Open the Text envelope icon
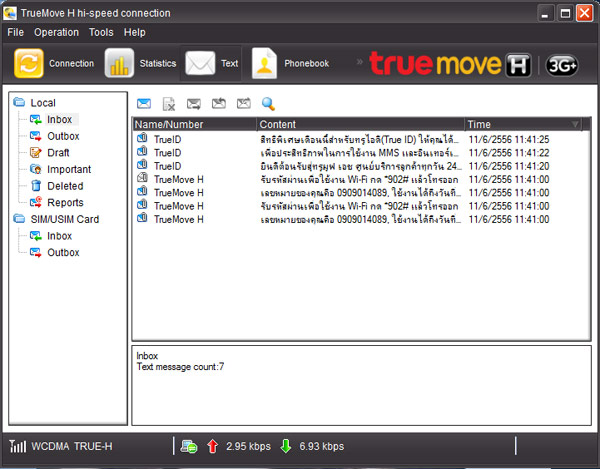The height and width of the screenshot is (469, 600). pyautogui.click(x=200, y=63)
